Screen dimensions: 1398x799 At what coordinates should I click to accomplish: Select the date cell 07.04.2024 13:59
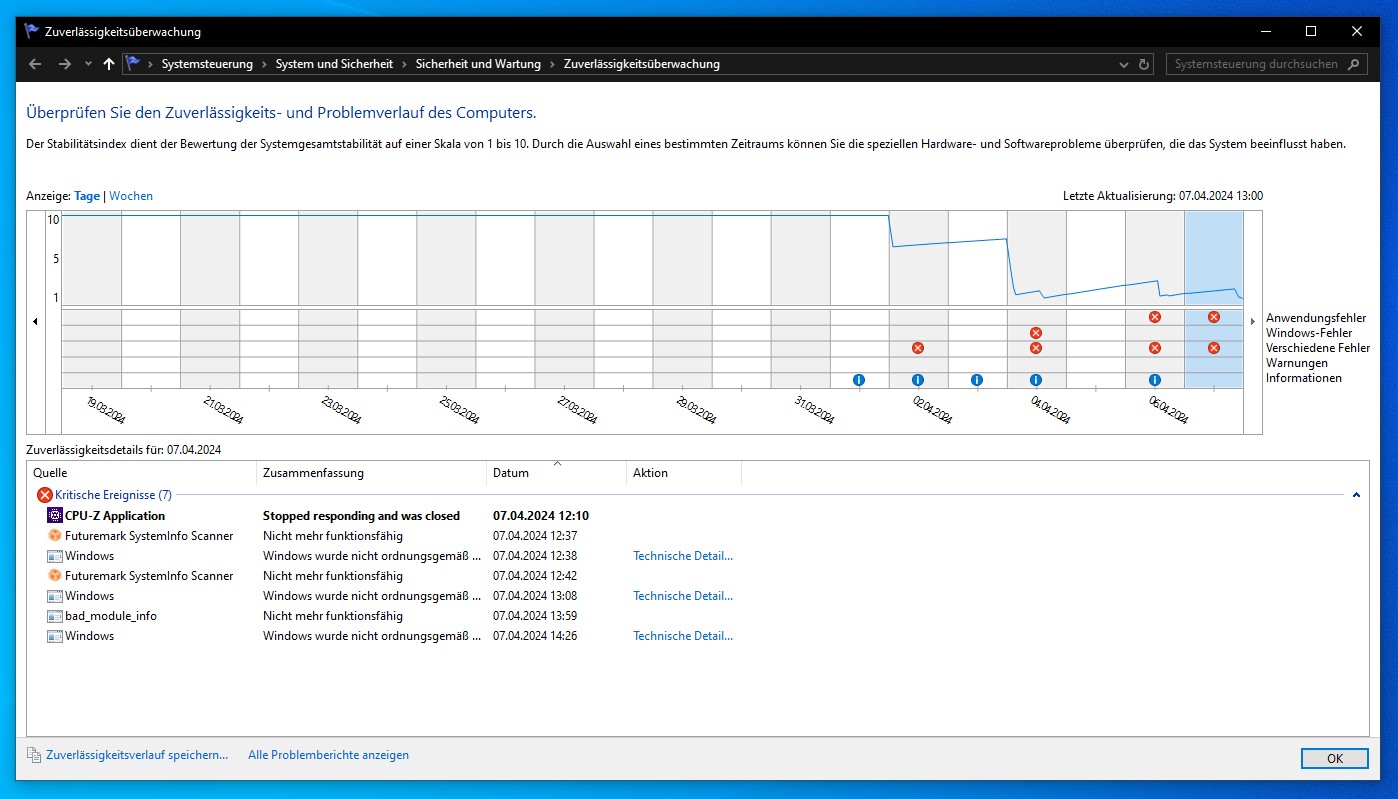click(535, 616)
